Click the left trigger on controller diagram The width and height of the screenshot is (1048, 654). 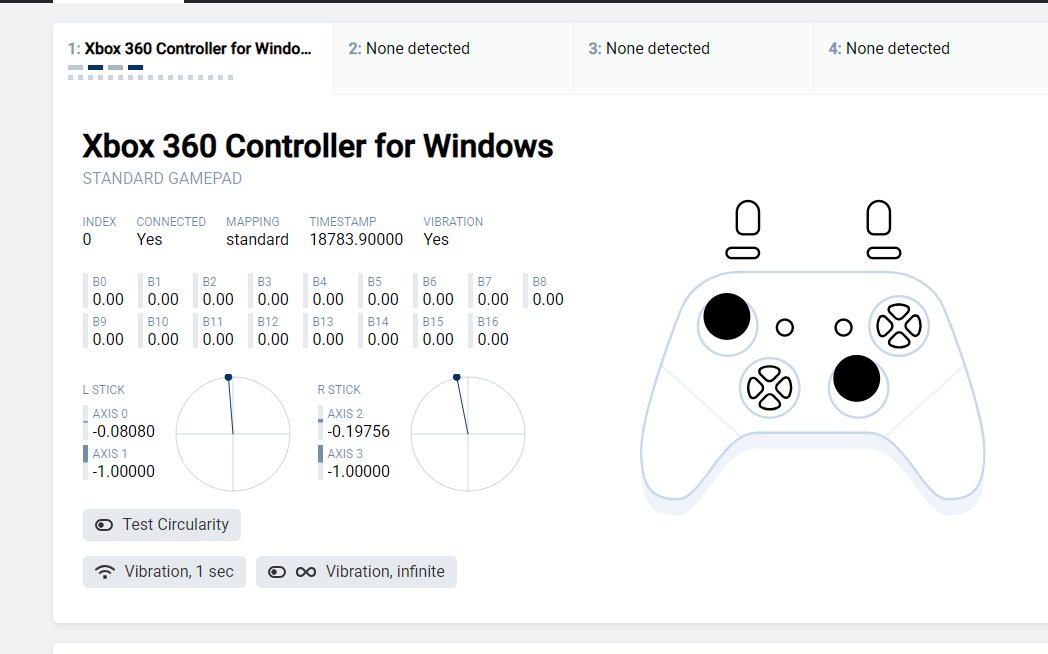click(747, 218)
